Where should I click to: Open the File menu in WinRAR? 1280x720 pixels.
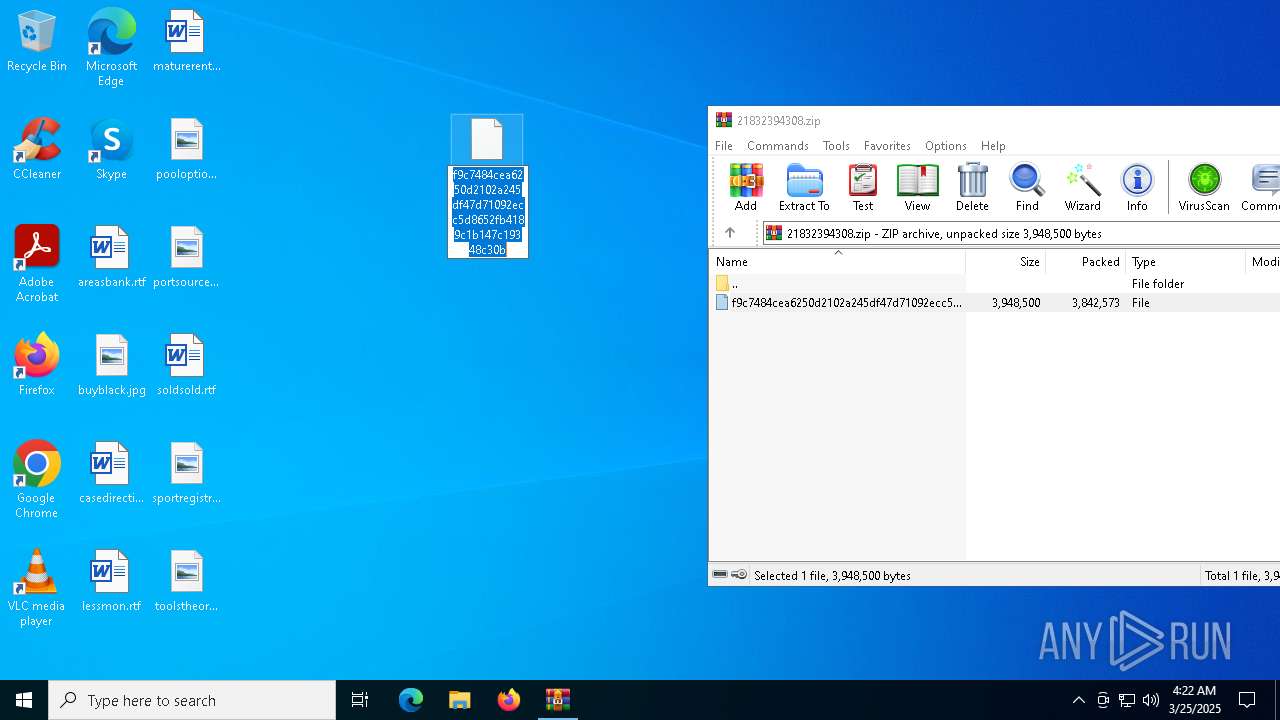click(x=724, y=146)
